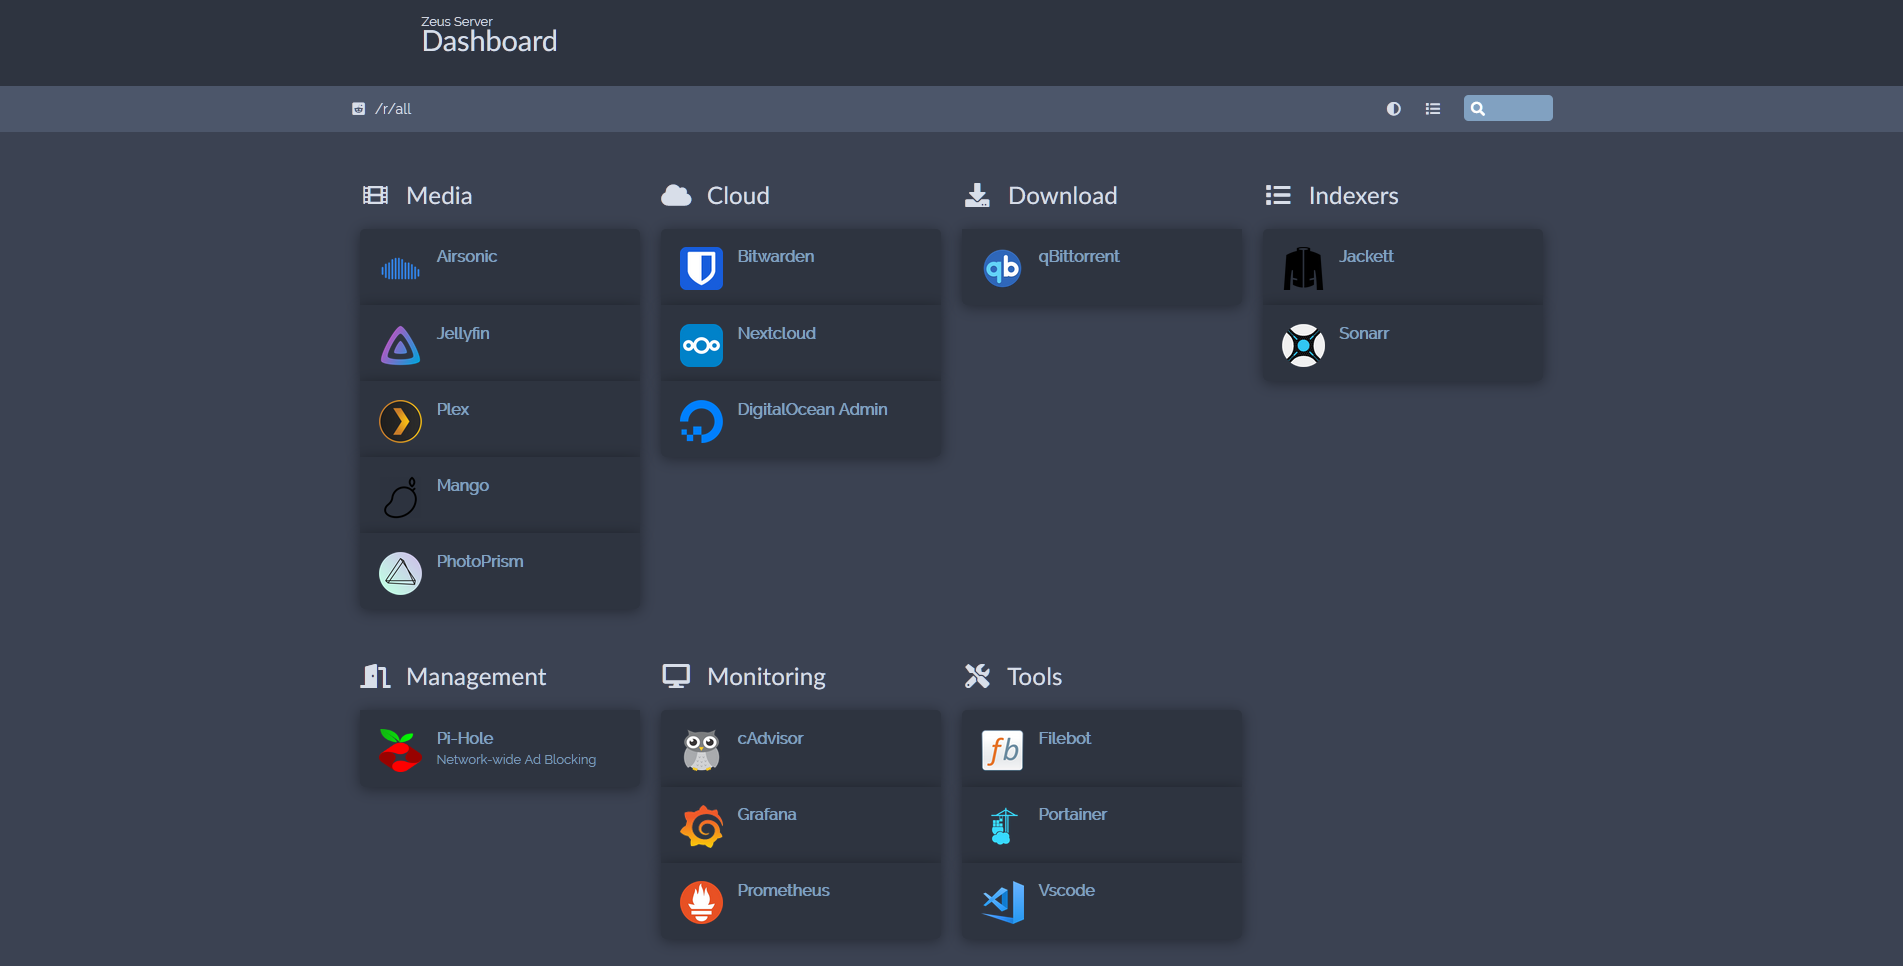The height and width of the screenshot is (966, 1903).
Task: Launch Plex via its orange chevron icon
Action: (400, 421)
